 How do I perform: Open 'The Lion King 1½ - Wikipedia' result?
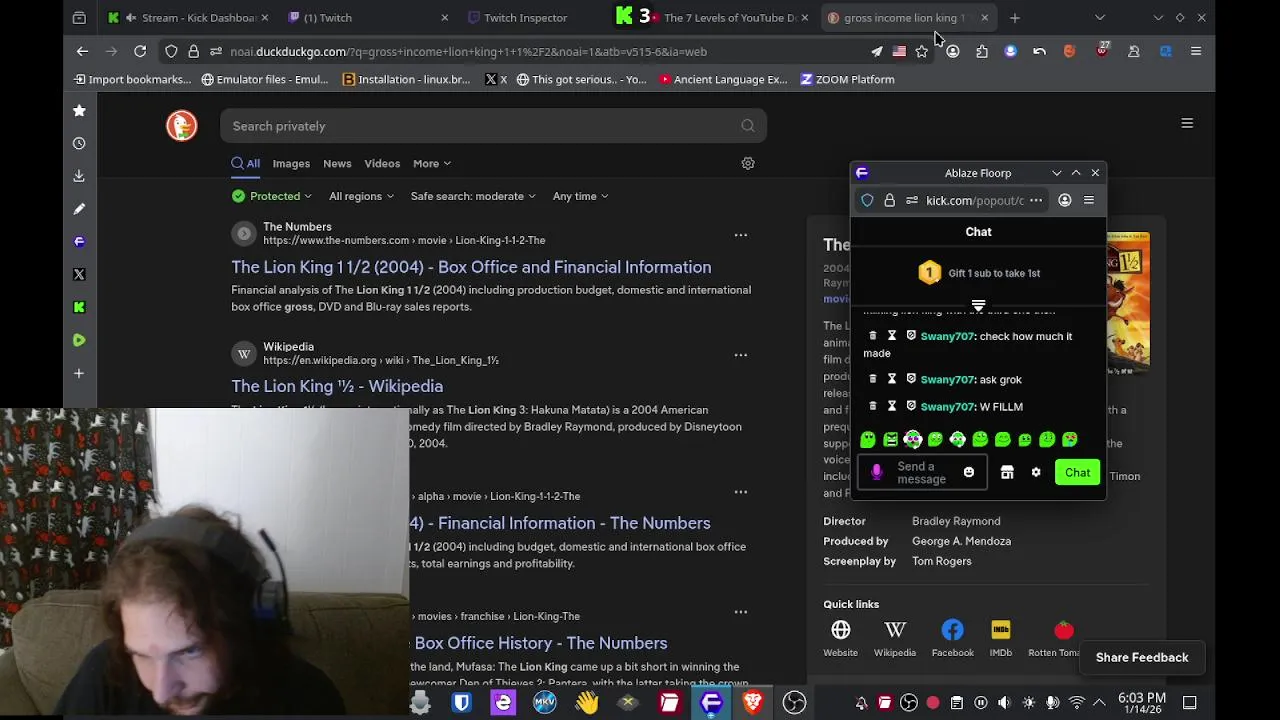coord(337,386)
